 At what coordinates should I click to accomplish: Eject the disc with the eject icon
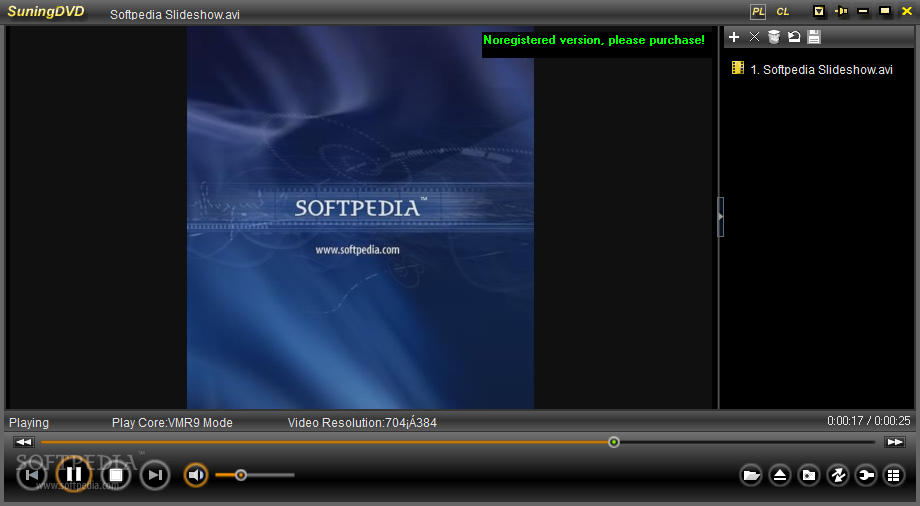[x=780, y=475]
